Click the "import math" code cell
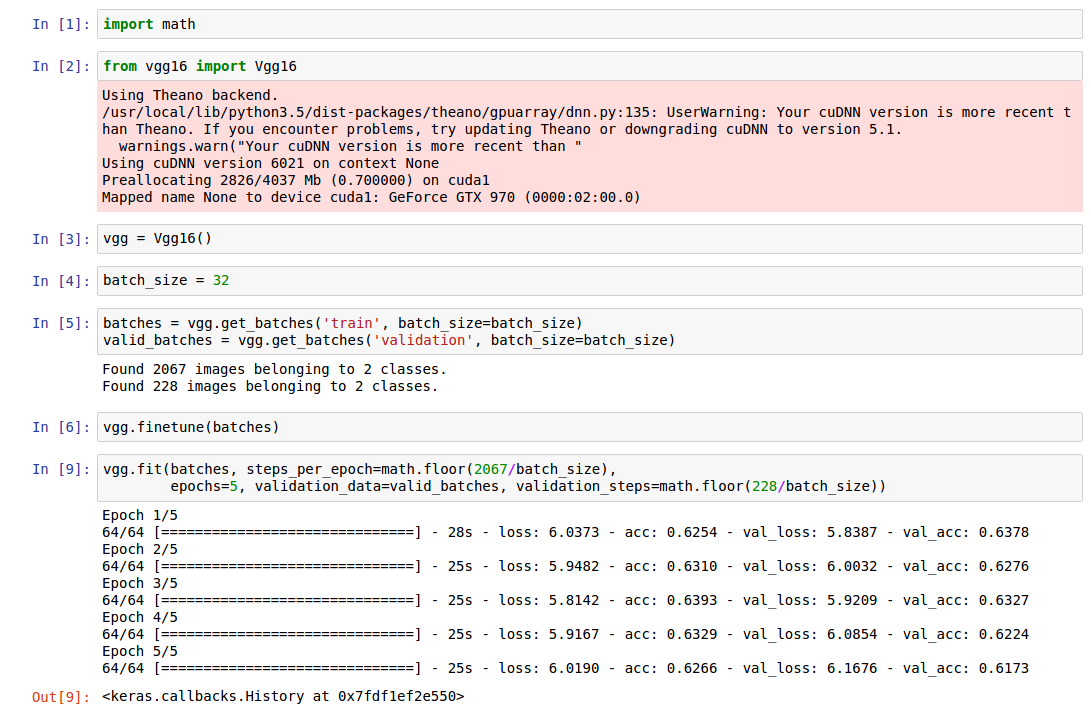This screenshot has width=1091, height=710. pos(590,24)
